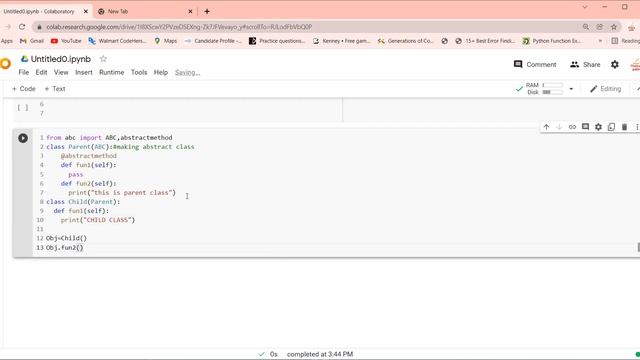The height and width of the screenshot is (360, 640).
Task: Open notebook settings gear in header
Action: [615, 64]
